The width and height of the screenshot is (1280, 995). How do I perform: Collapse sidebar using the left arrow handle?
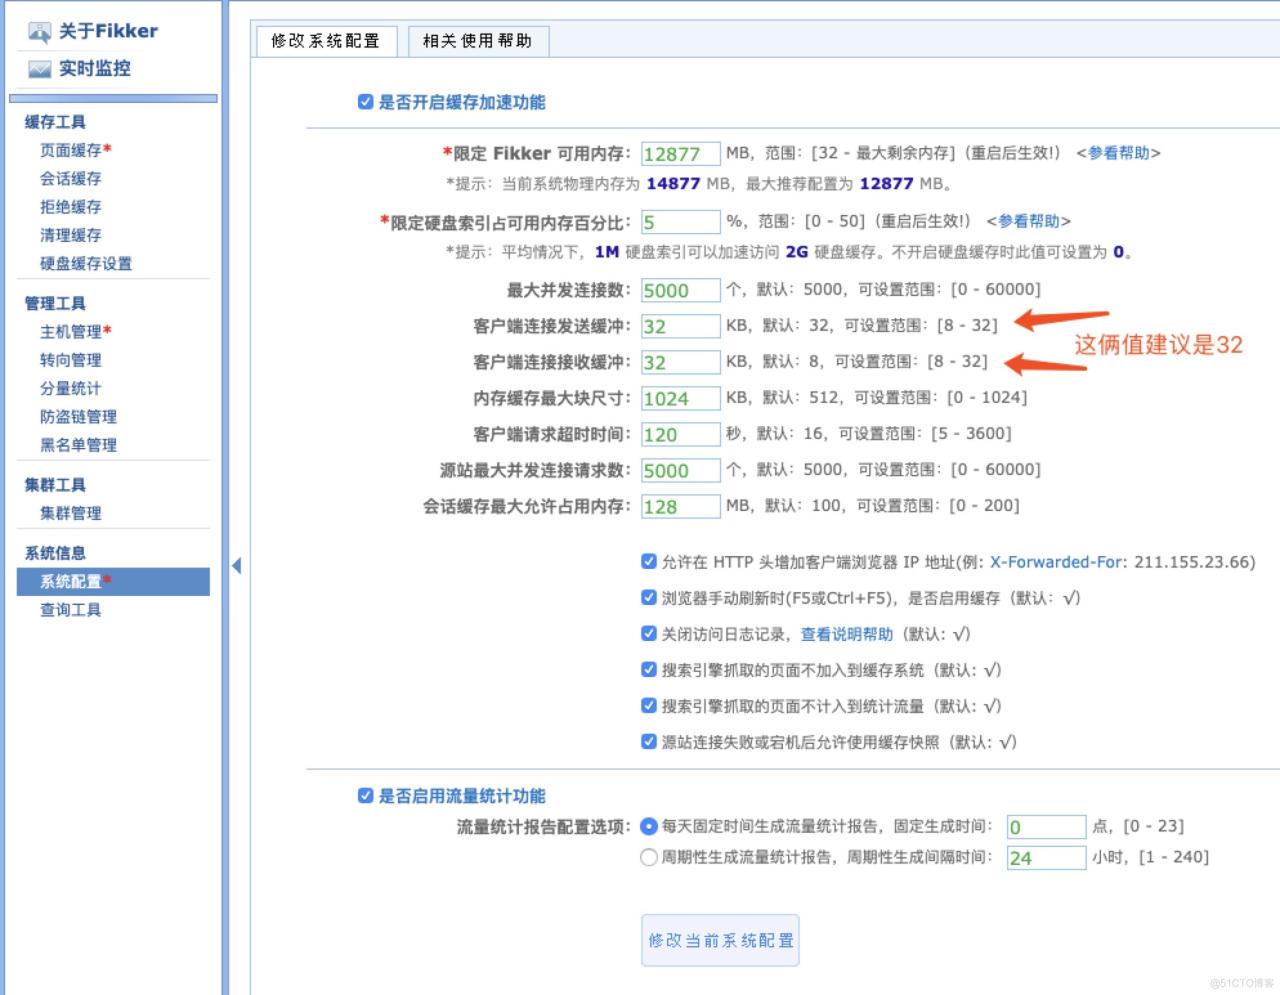coord(236,566)
